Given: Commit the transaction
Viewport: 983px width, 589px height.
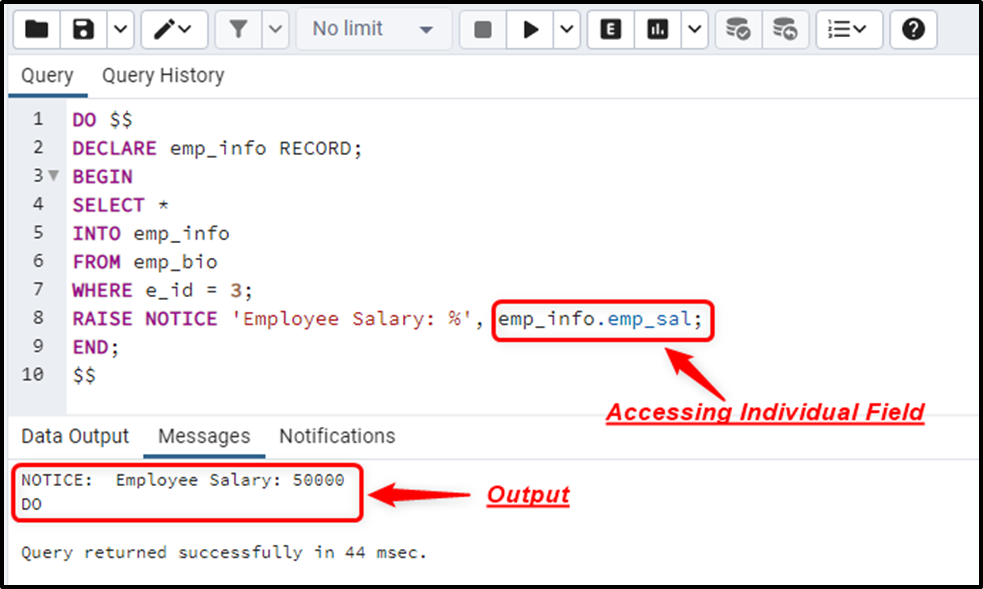Looking at the screenshot, I should tap(739, 29).
